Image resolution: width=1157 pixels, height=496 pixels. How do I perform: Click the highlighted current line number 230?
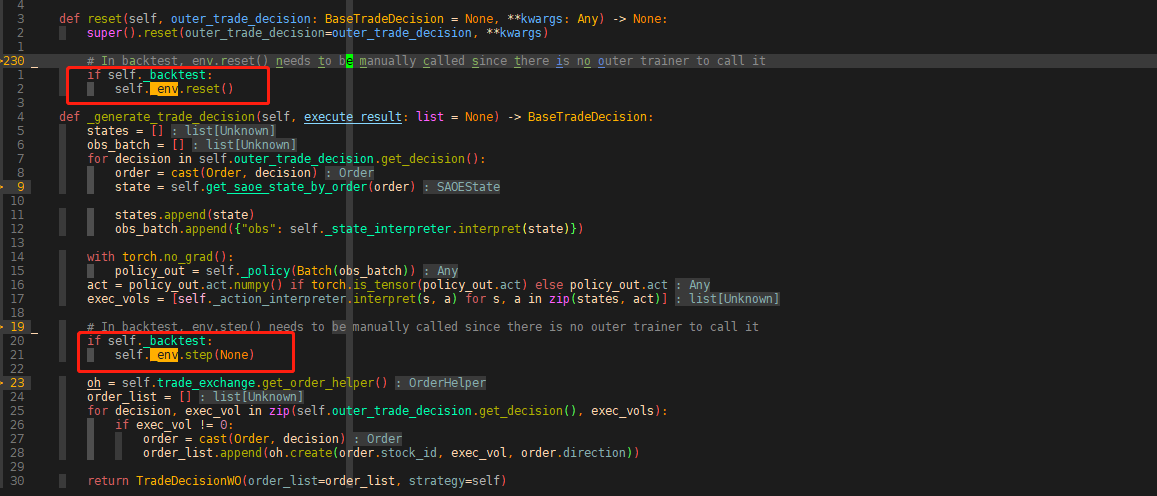click(x=16, y=61)
